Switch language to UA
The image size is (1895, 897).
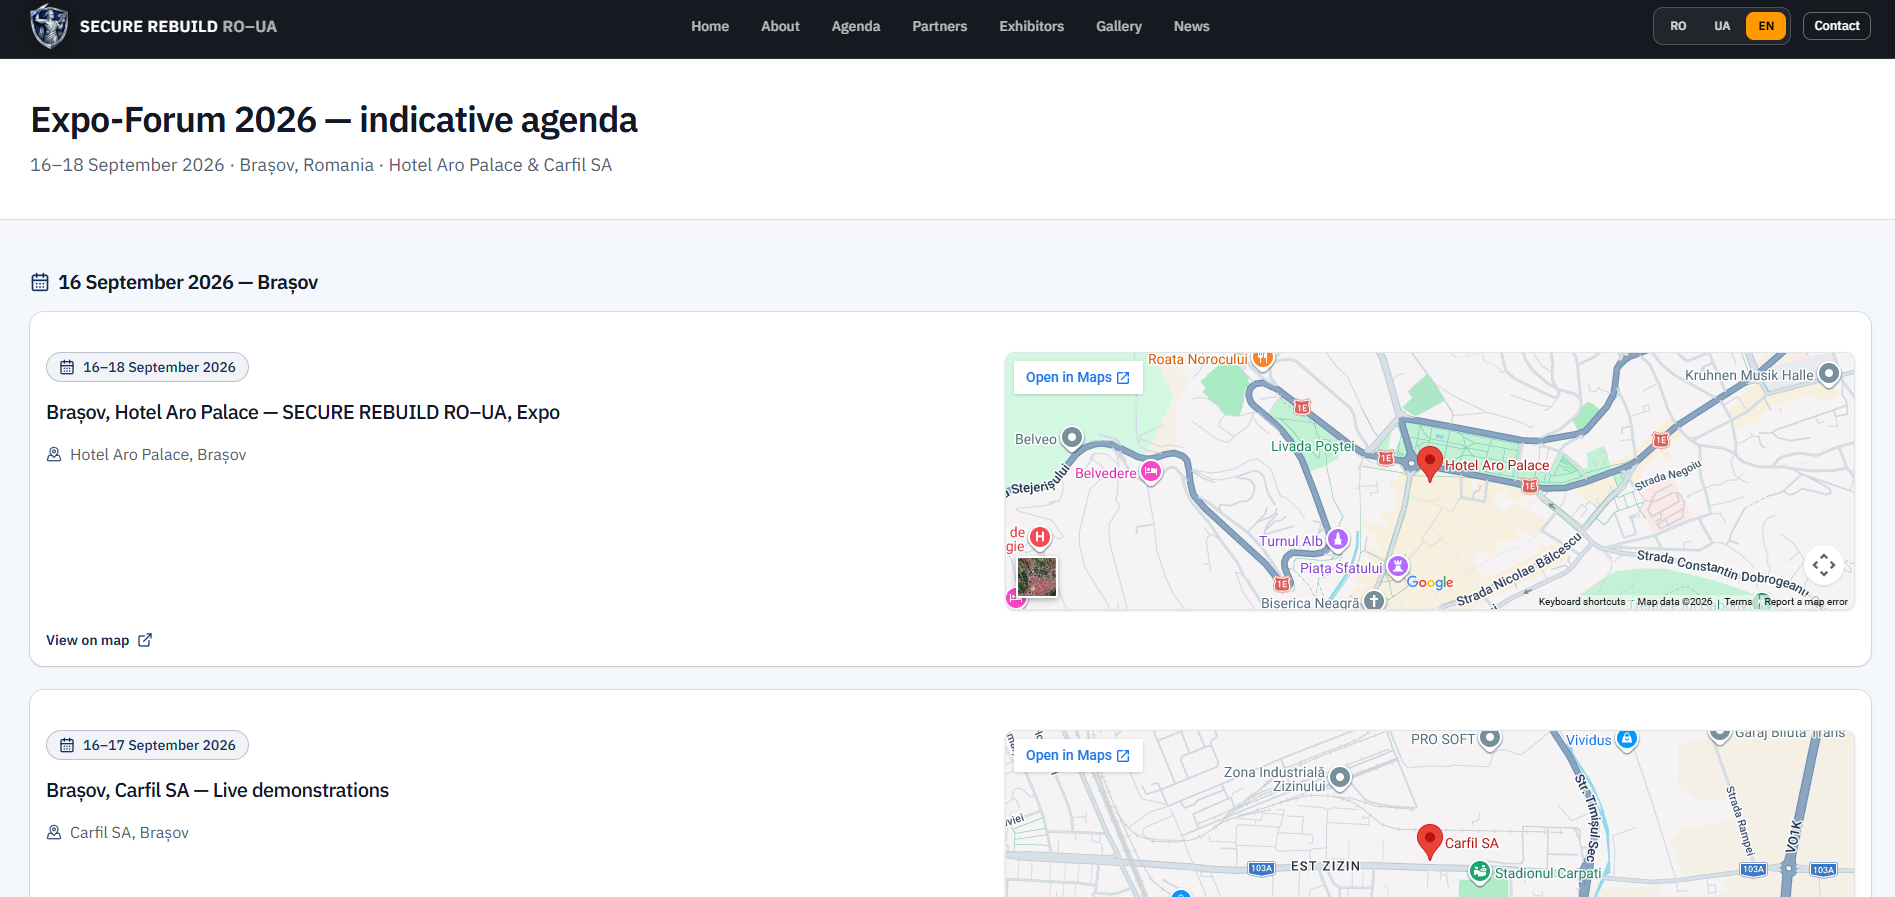(1722, 26)
